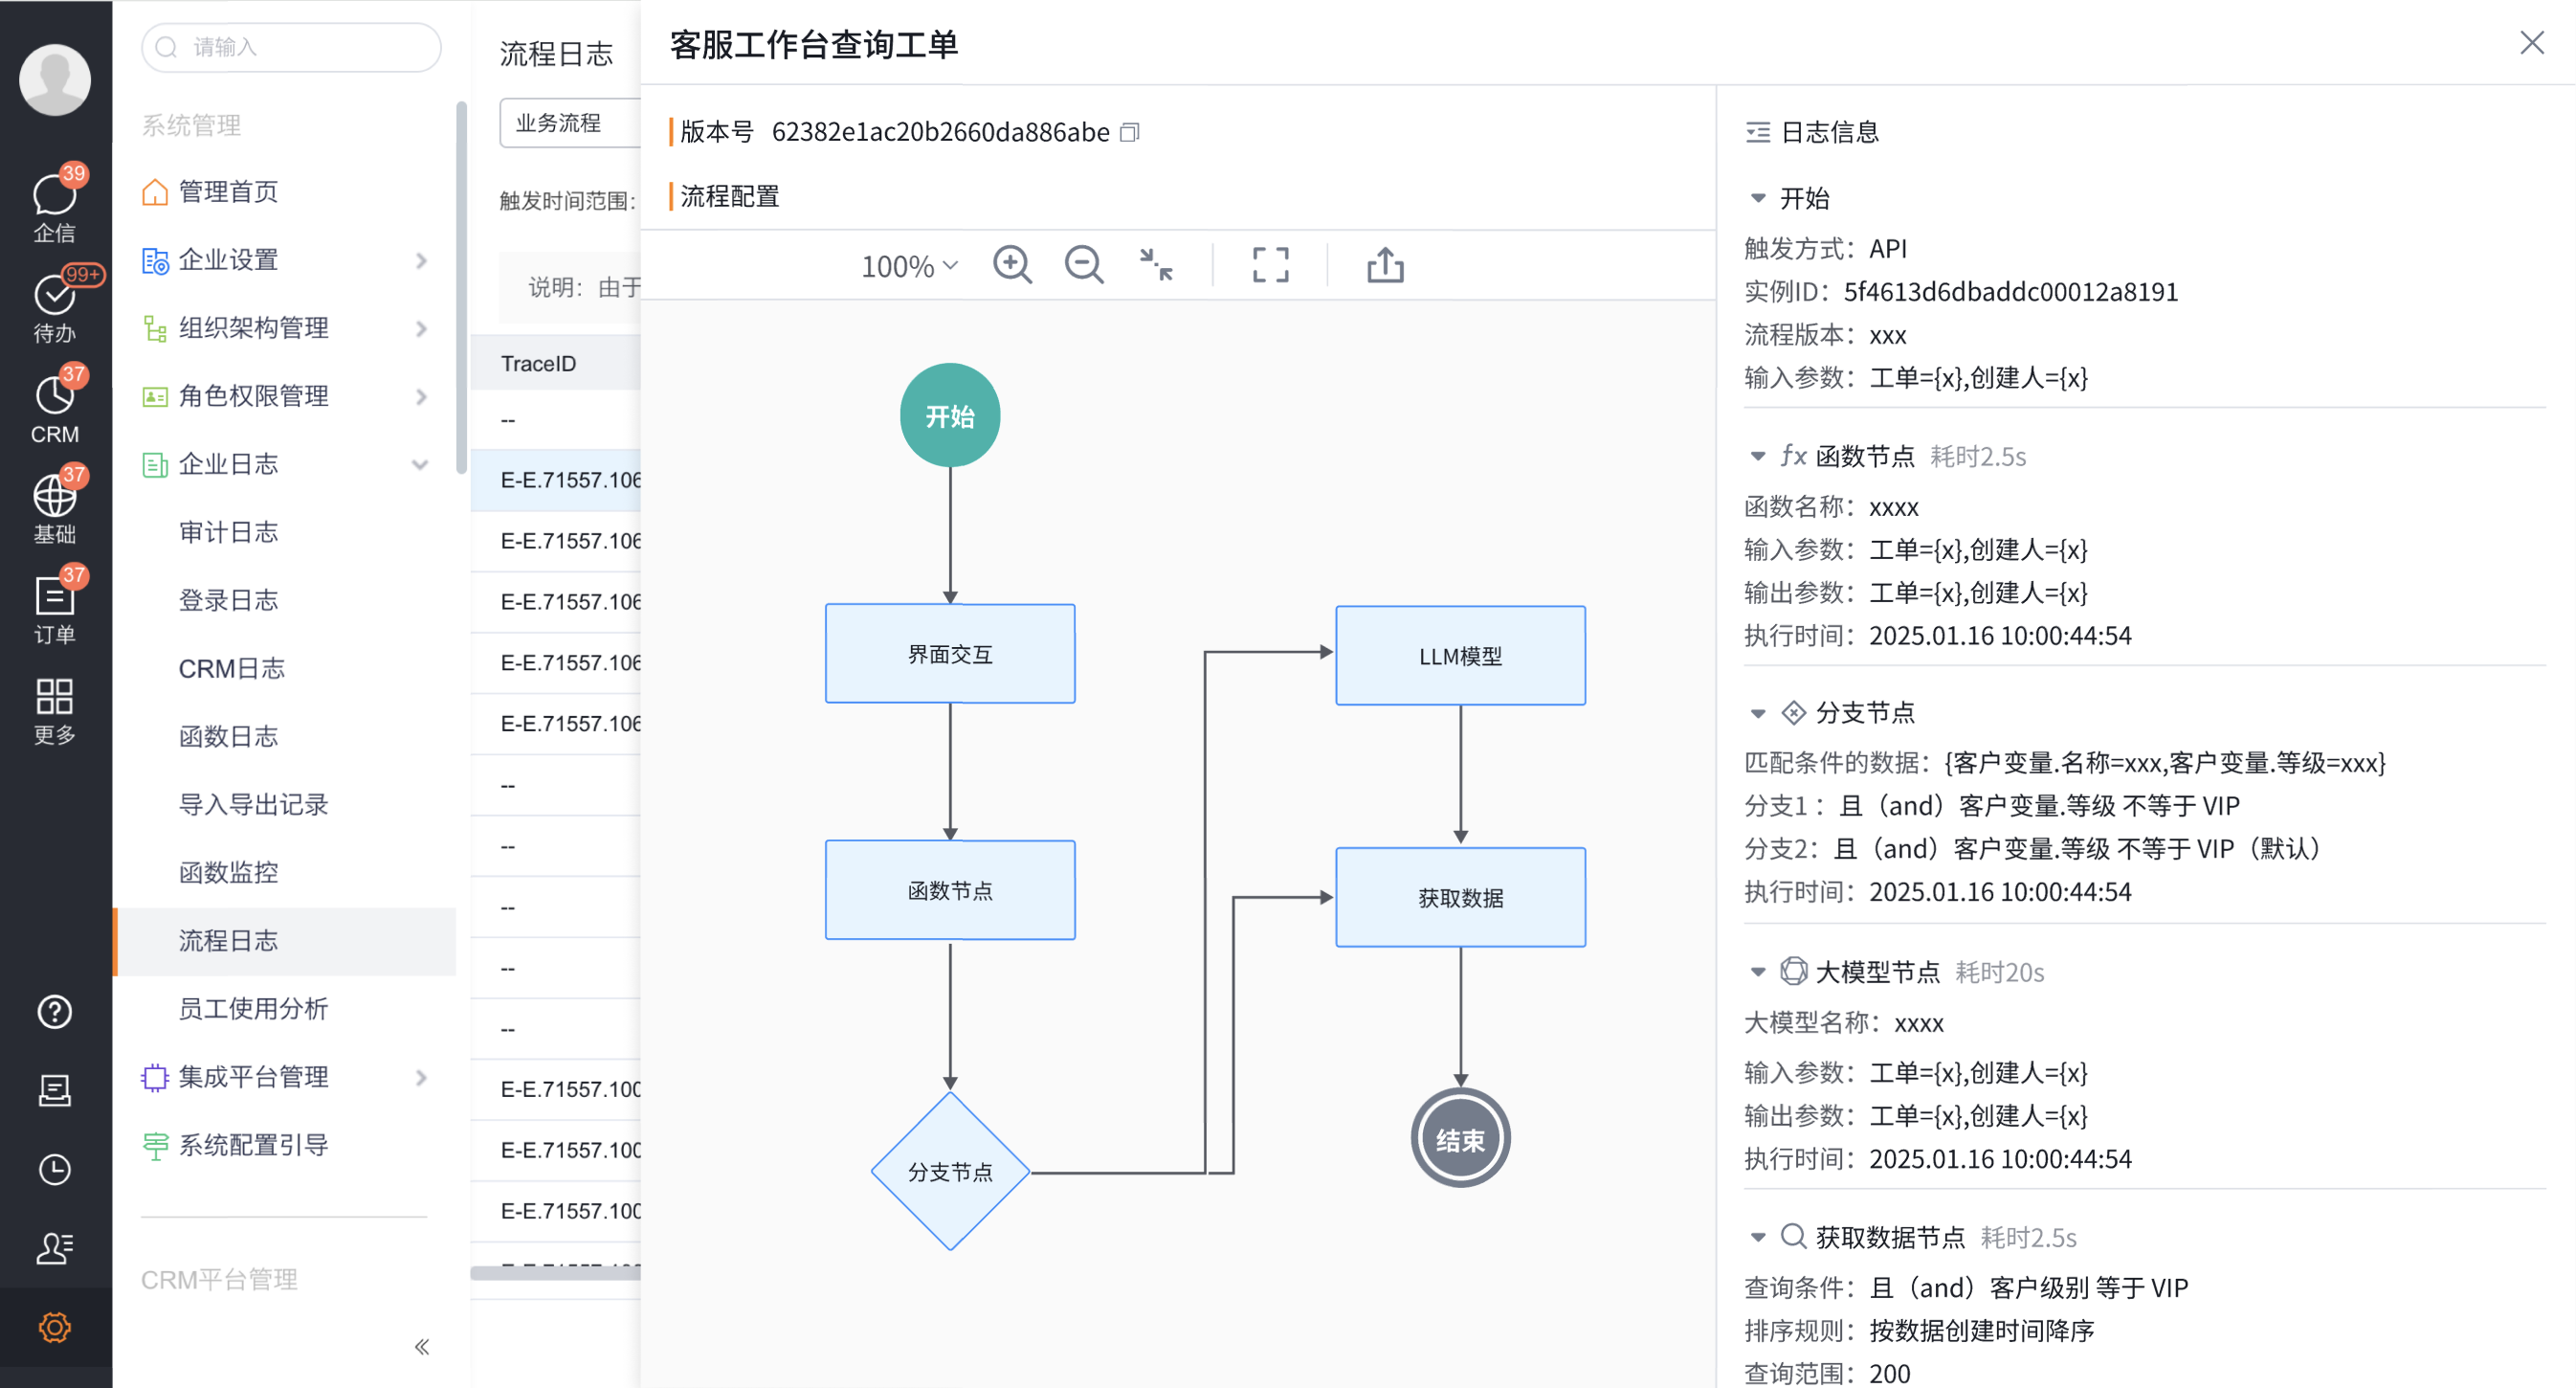The width and height of the screenshot is (2576, 1388).
Task: Open the CRM sidebar icon
Action: click(54, 406)
